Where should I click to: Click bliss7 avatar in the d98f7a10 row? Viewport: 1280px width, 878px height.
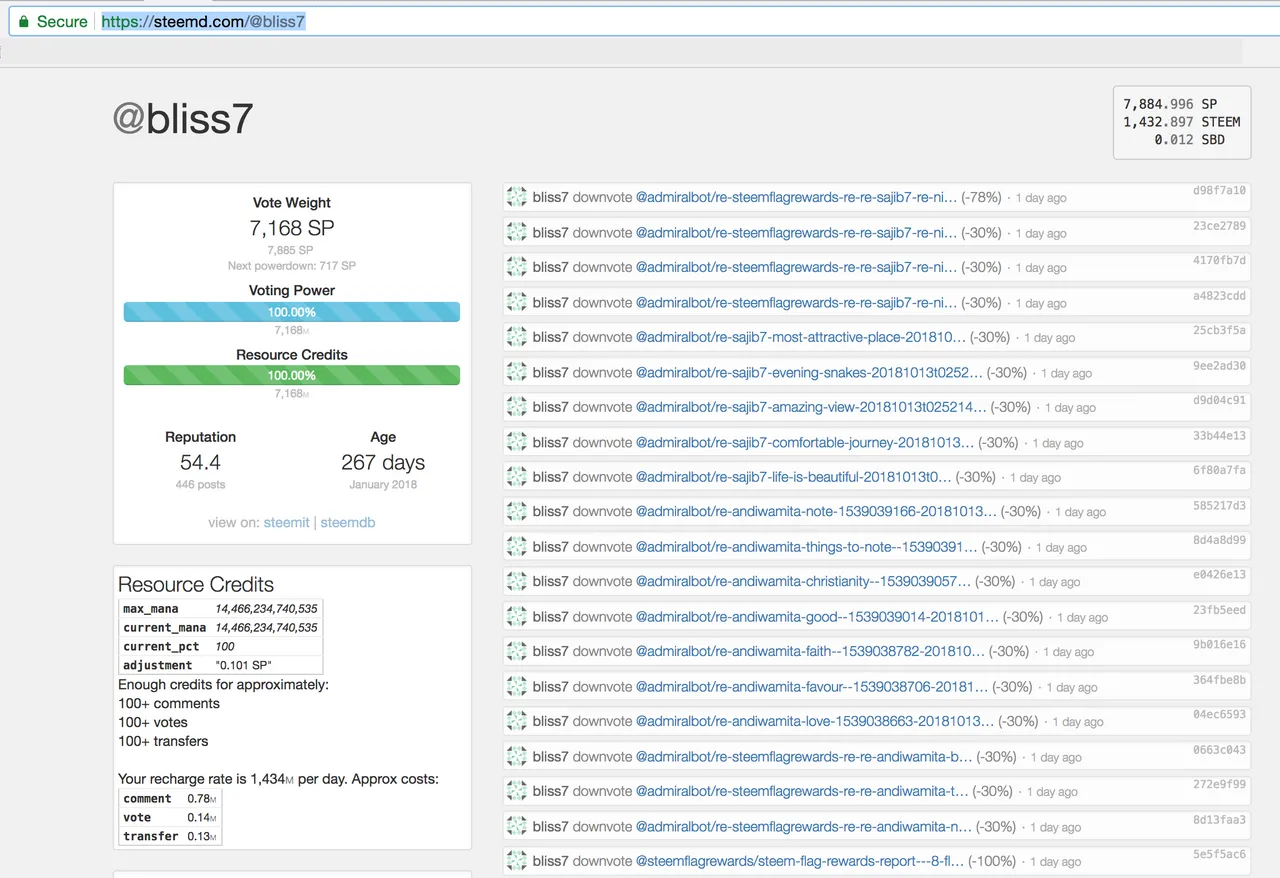tap(516, 197)
